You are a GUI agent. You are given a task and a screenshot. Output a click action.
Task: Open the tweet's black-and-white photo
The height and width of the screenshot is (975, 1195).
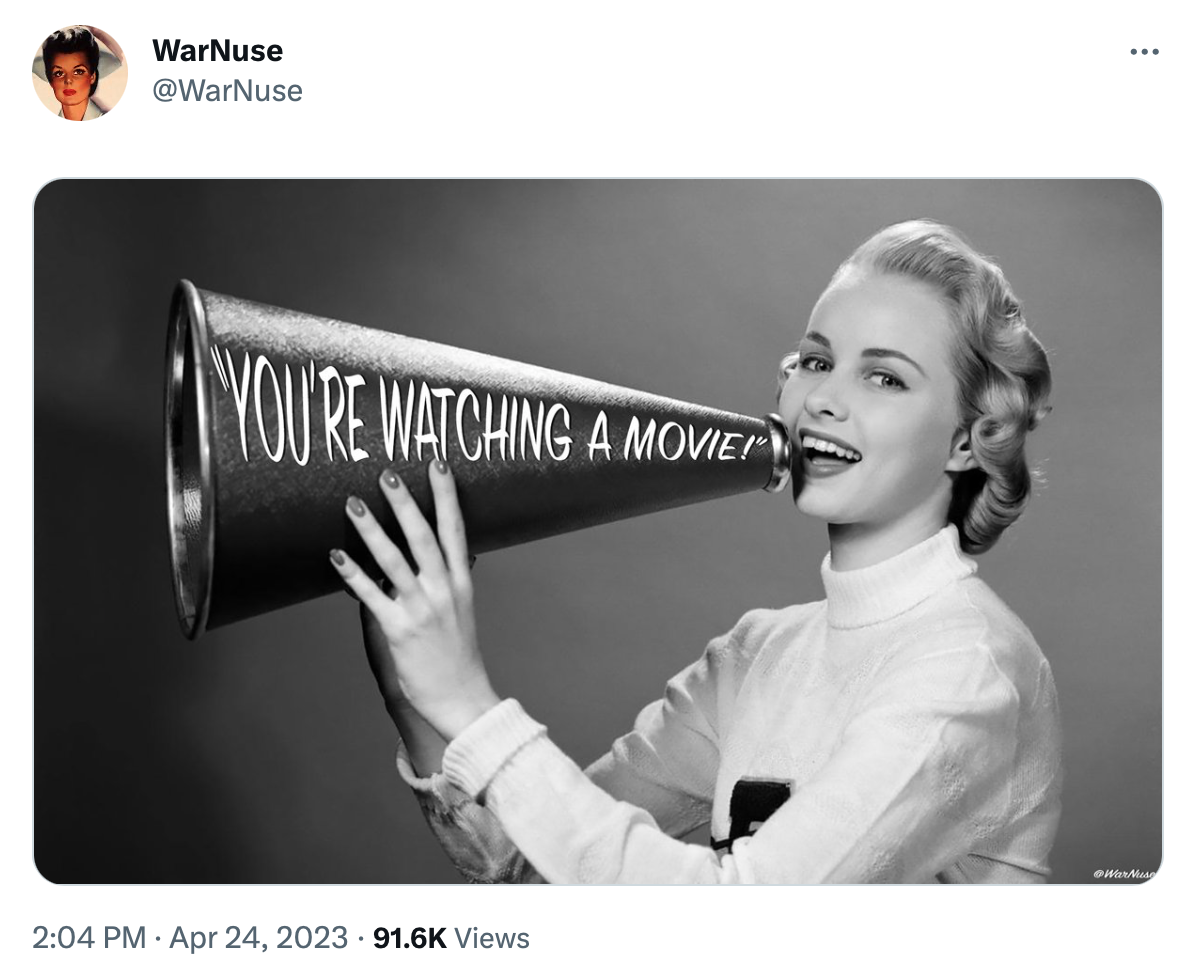pos(598,531)
